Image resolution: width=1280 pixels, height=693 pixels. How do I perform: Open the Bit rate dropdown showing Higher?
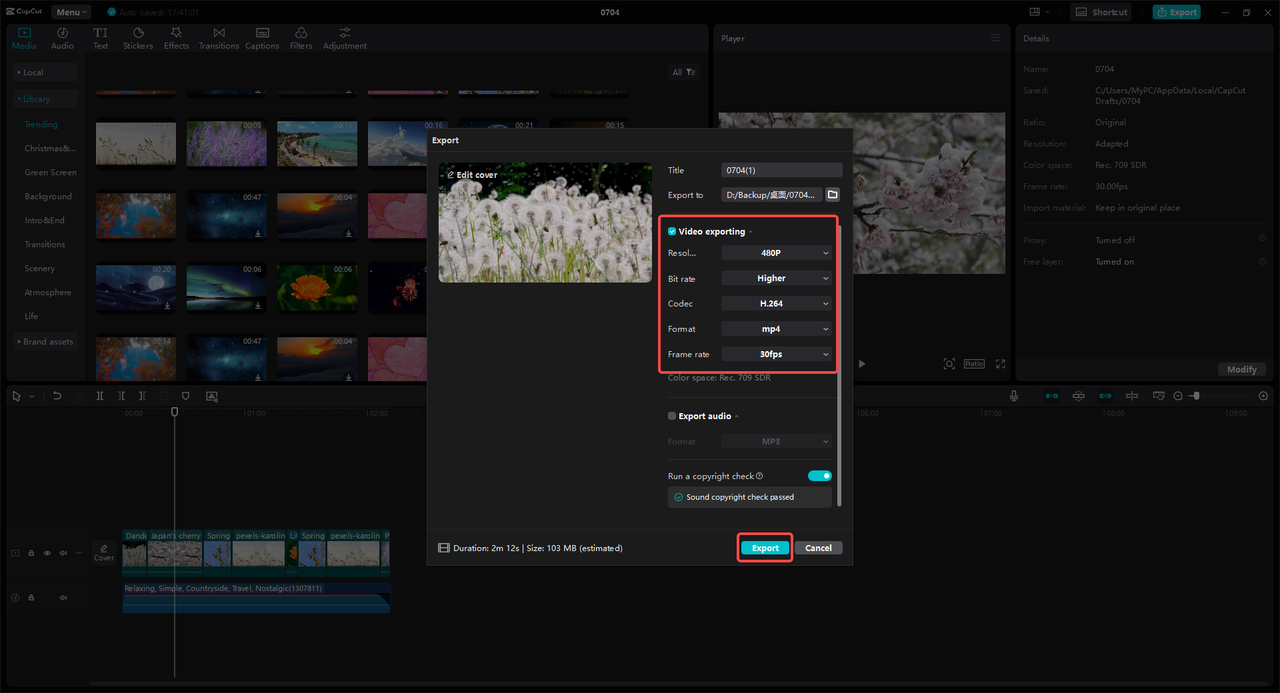tap(776, 278)
